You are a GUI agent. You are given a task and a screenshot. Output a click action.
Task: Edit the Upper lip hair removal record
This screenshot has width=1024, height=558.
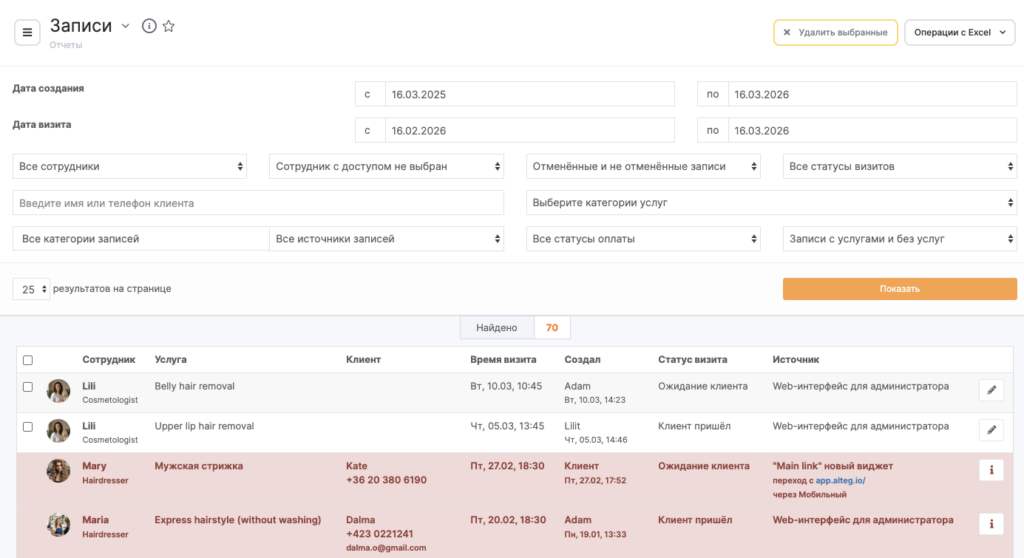pos(991,430)
